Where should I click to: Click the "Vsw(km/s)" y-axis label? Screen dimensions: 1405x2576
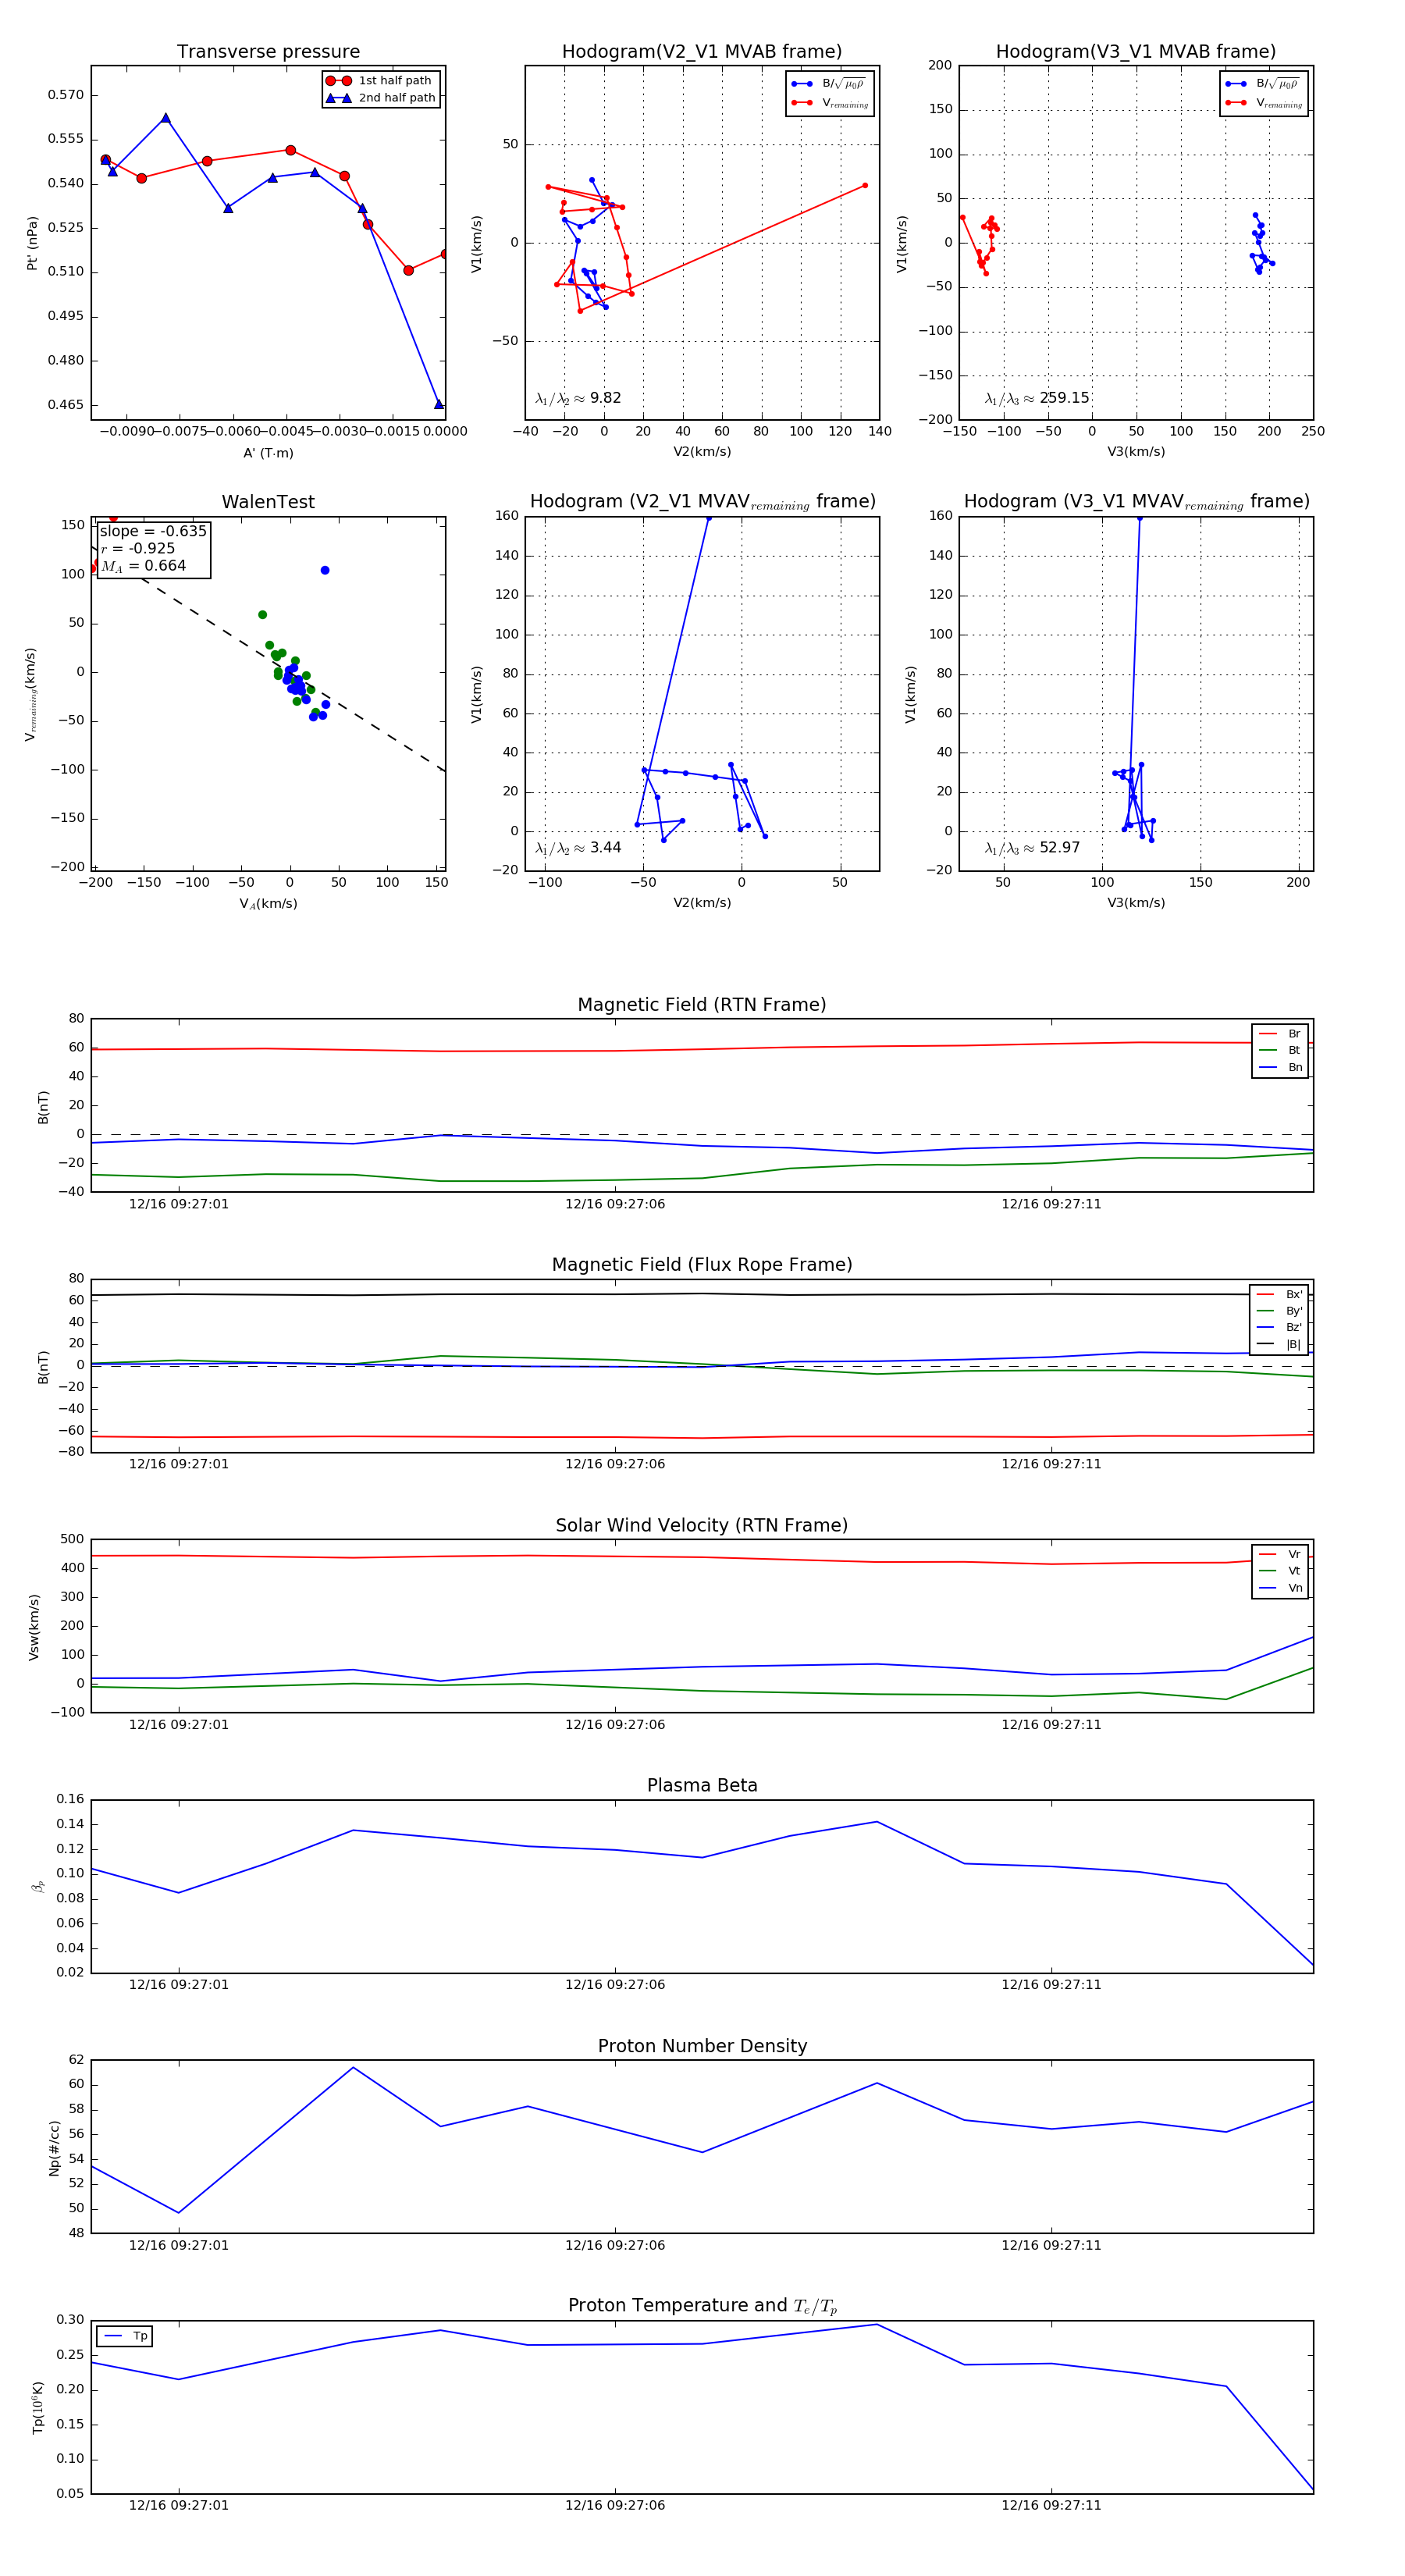34,1627
